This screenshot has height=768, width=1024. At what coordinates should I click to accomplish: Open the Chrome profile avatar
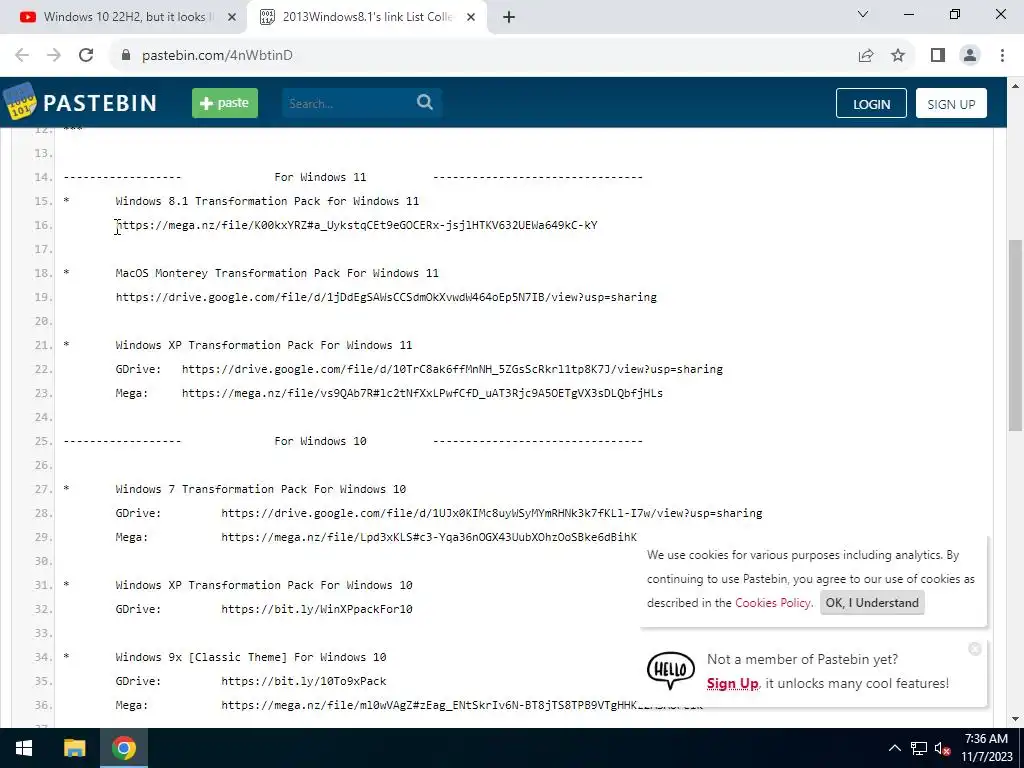pyautogui.click(x=970, y=56)
